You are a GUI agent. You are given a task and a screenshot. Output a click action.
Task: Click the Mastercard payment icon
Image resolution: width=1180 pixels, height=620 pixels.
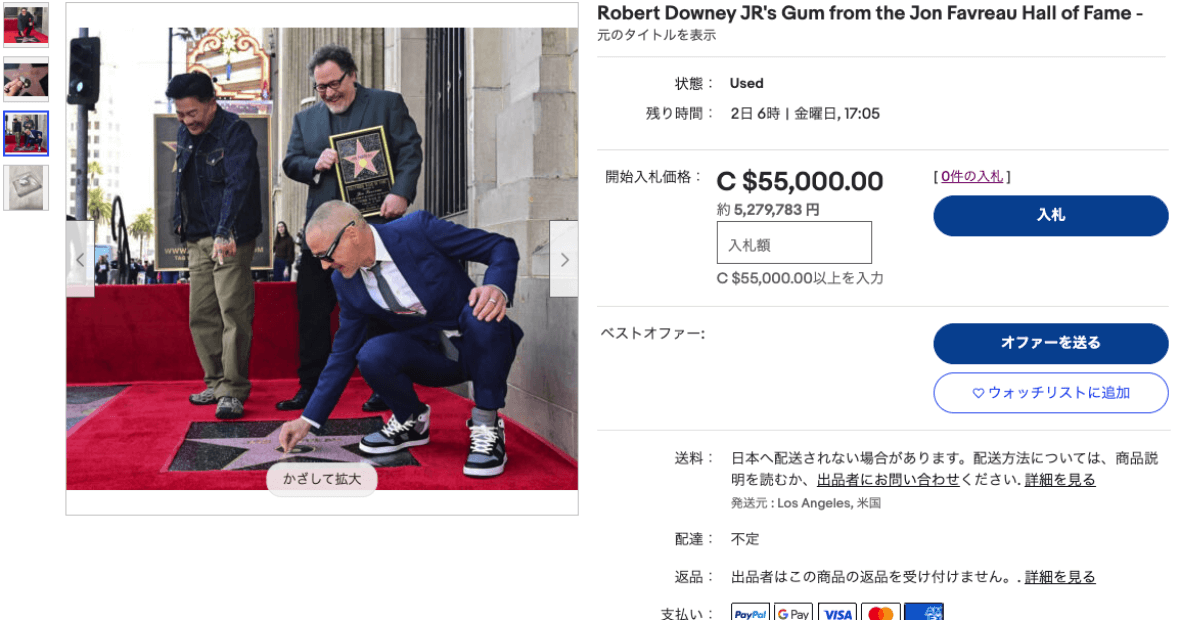pos(880,612)
